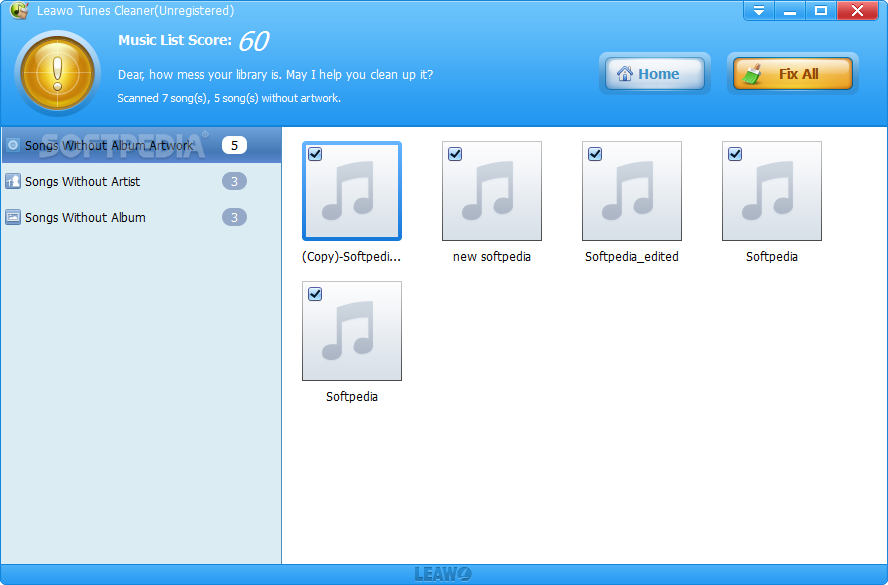Click the Leawo logo in the footer
Image resolution: width=888 pixels, height=585 pixels.
tap(443, 574)
